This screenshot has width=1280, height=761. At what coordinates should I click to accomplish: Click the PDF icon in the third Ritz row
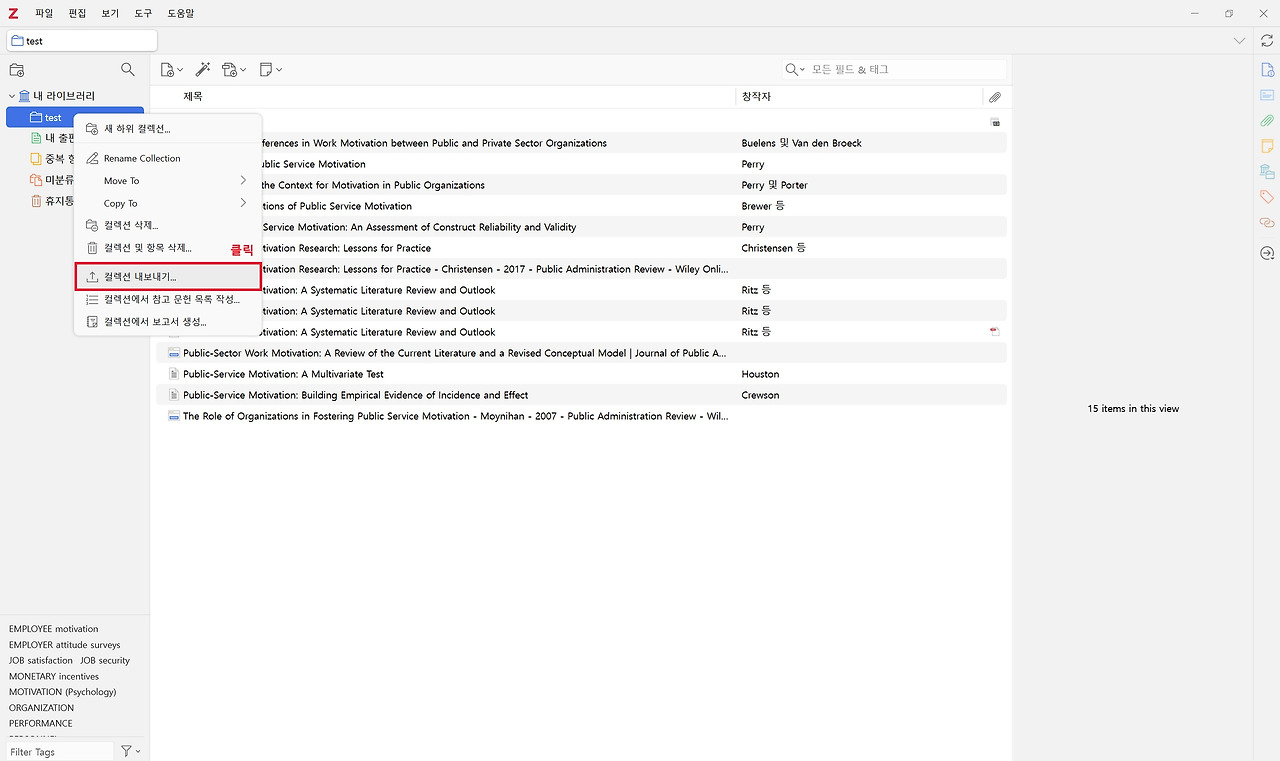[x=995, y=332]
